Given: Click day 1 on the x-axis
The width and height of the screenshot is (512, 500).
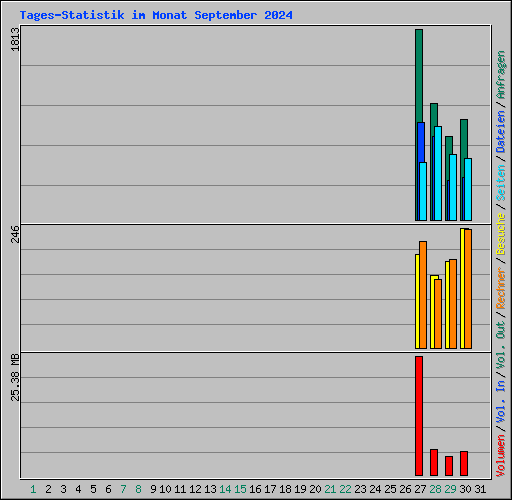Looking at the screenshot, I should [x=33, y=489].
